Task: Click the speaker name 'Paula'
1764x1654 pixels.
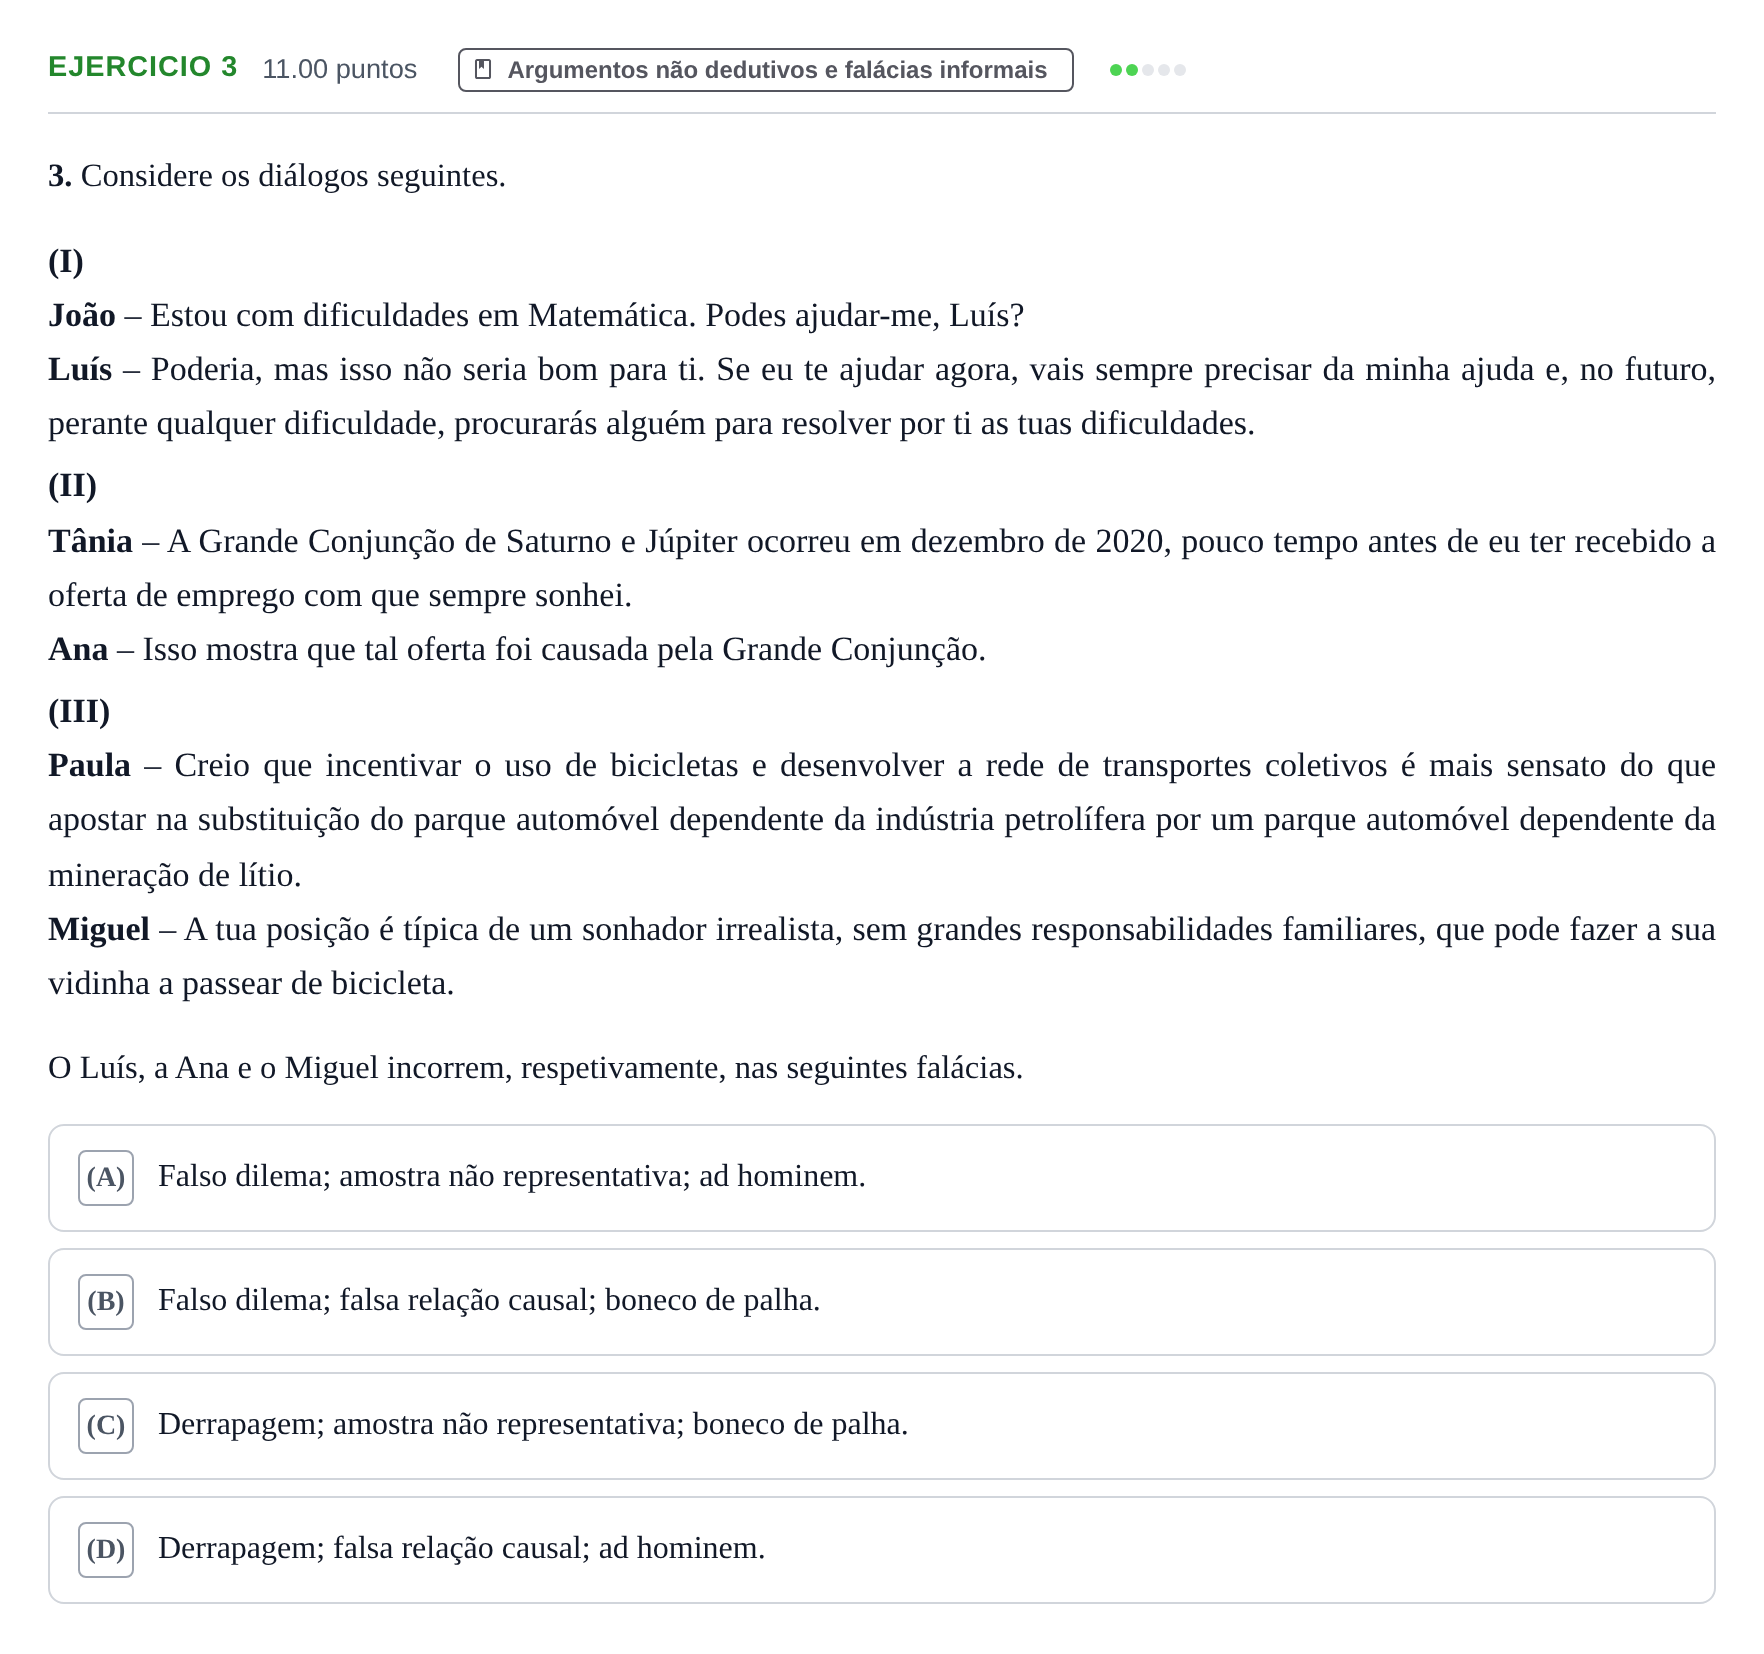Action: pyautogui.click(x=89, y=766)
